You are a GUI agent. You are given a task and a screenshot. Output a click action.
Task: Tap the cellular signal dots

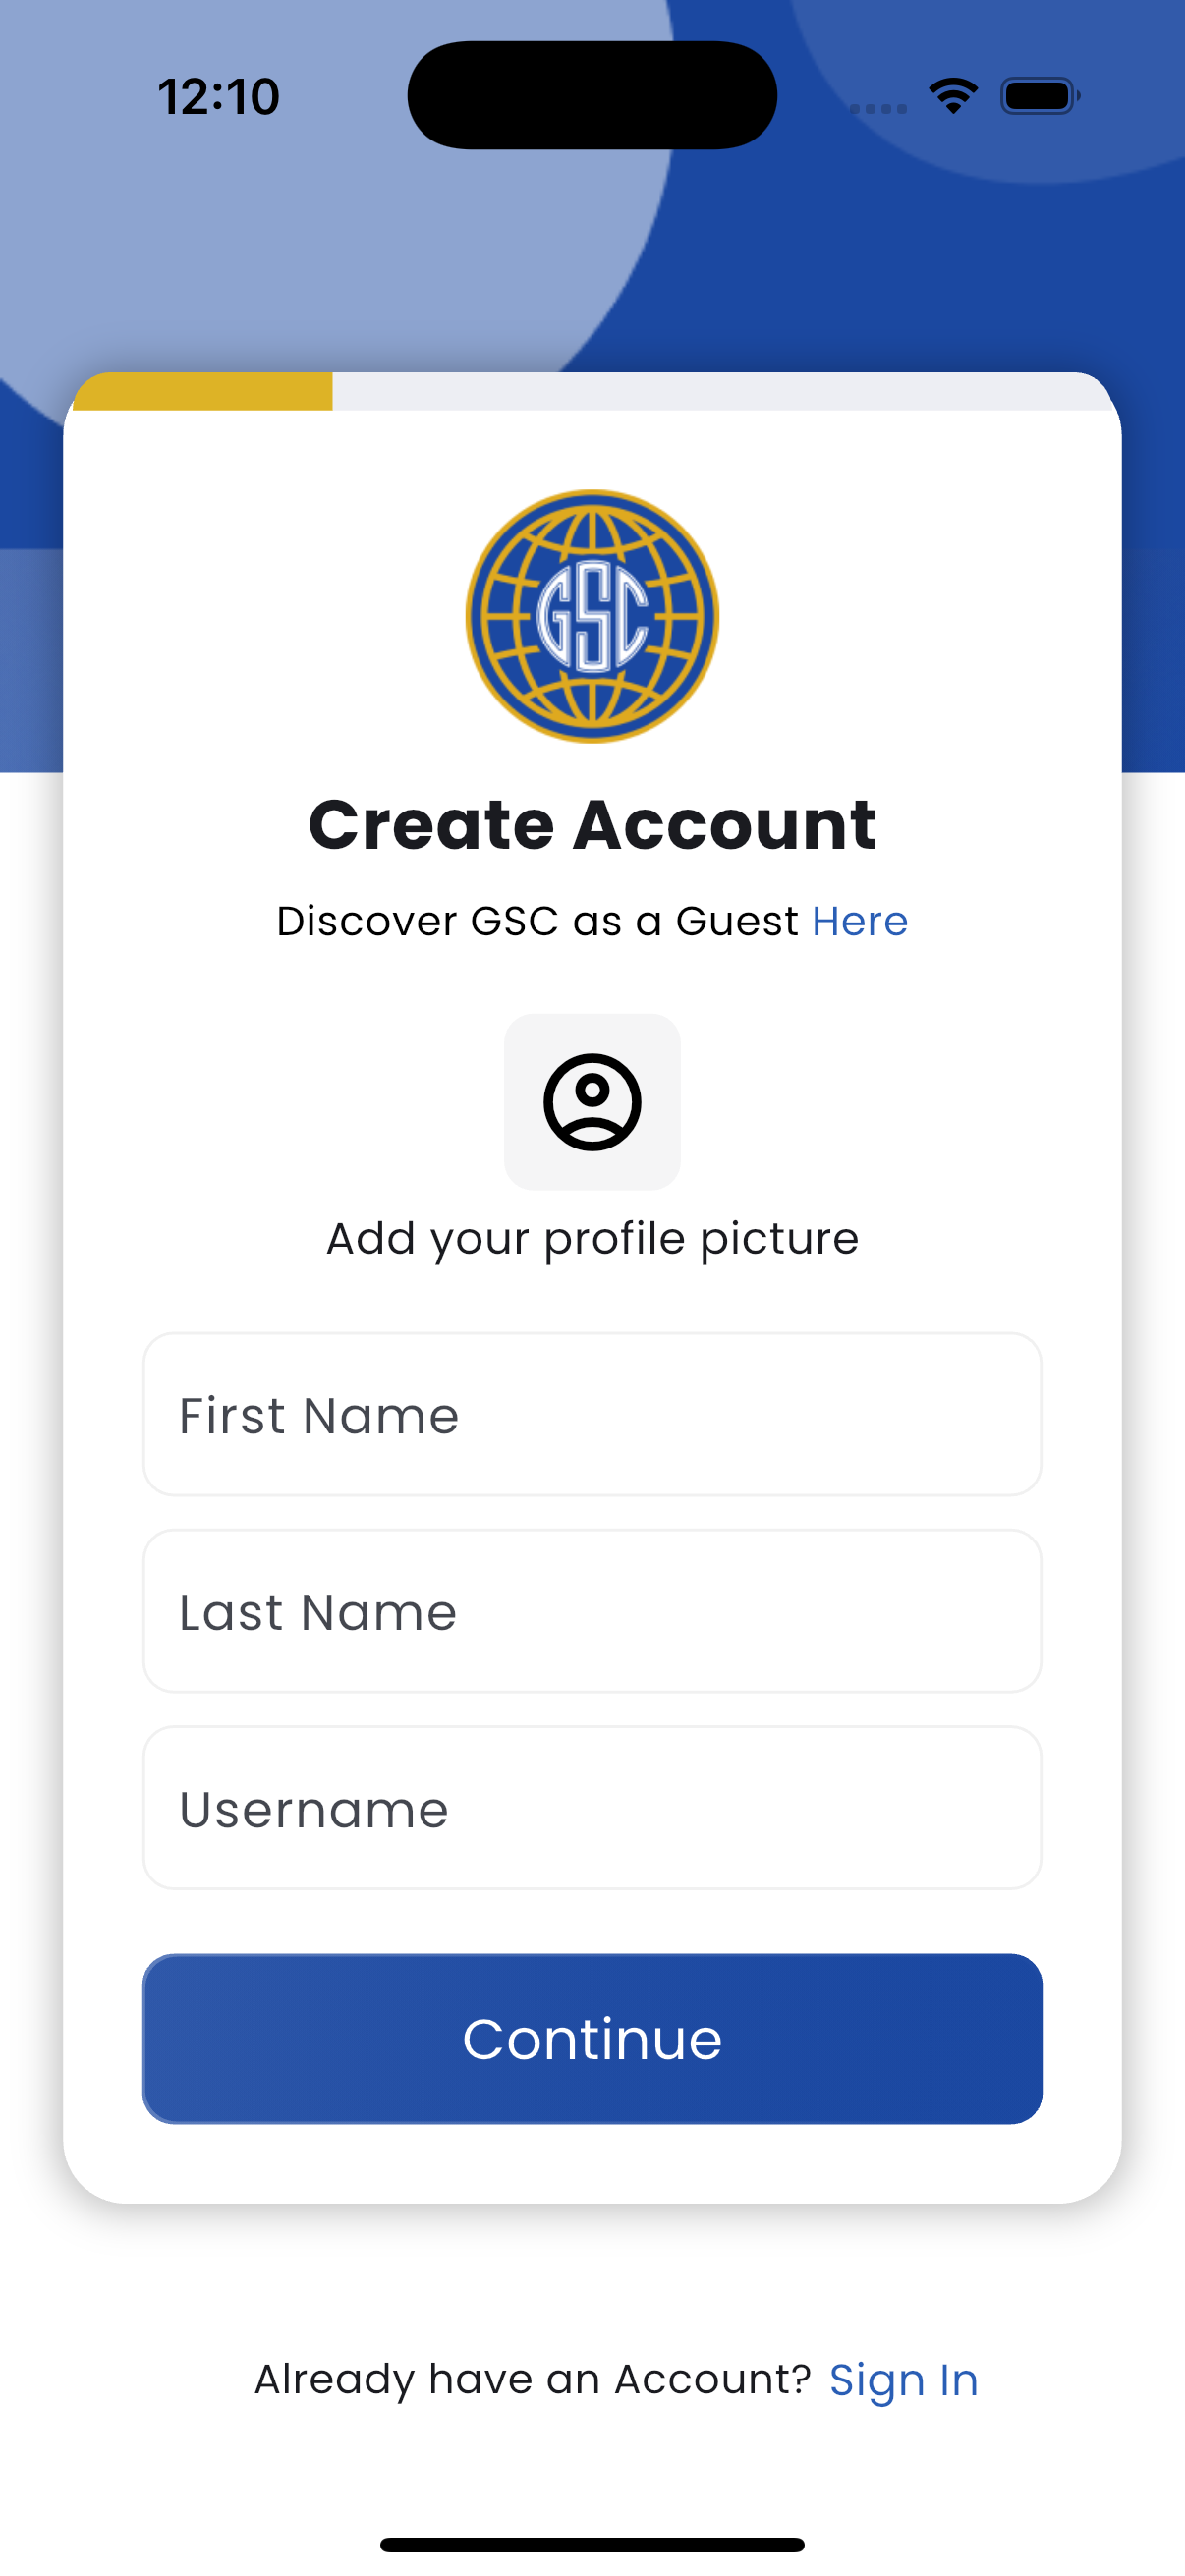[878, 108]
